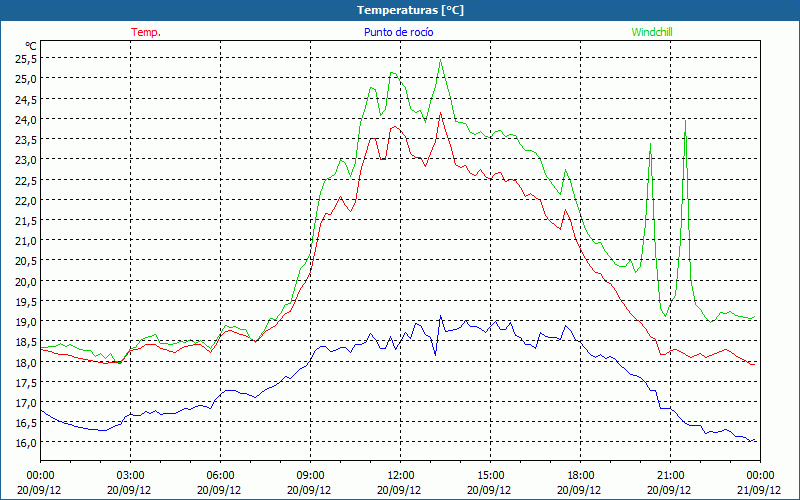Click the 23,5 y-axis value

(26, 139)
